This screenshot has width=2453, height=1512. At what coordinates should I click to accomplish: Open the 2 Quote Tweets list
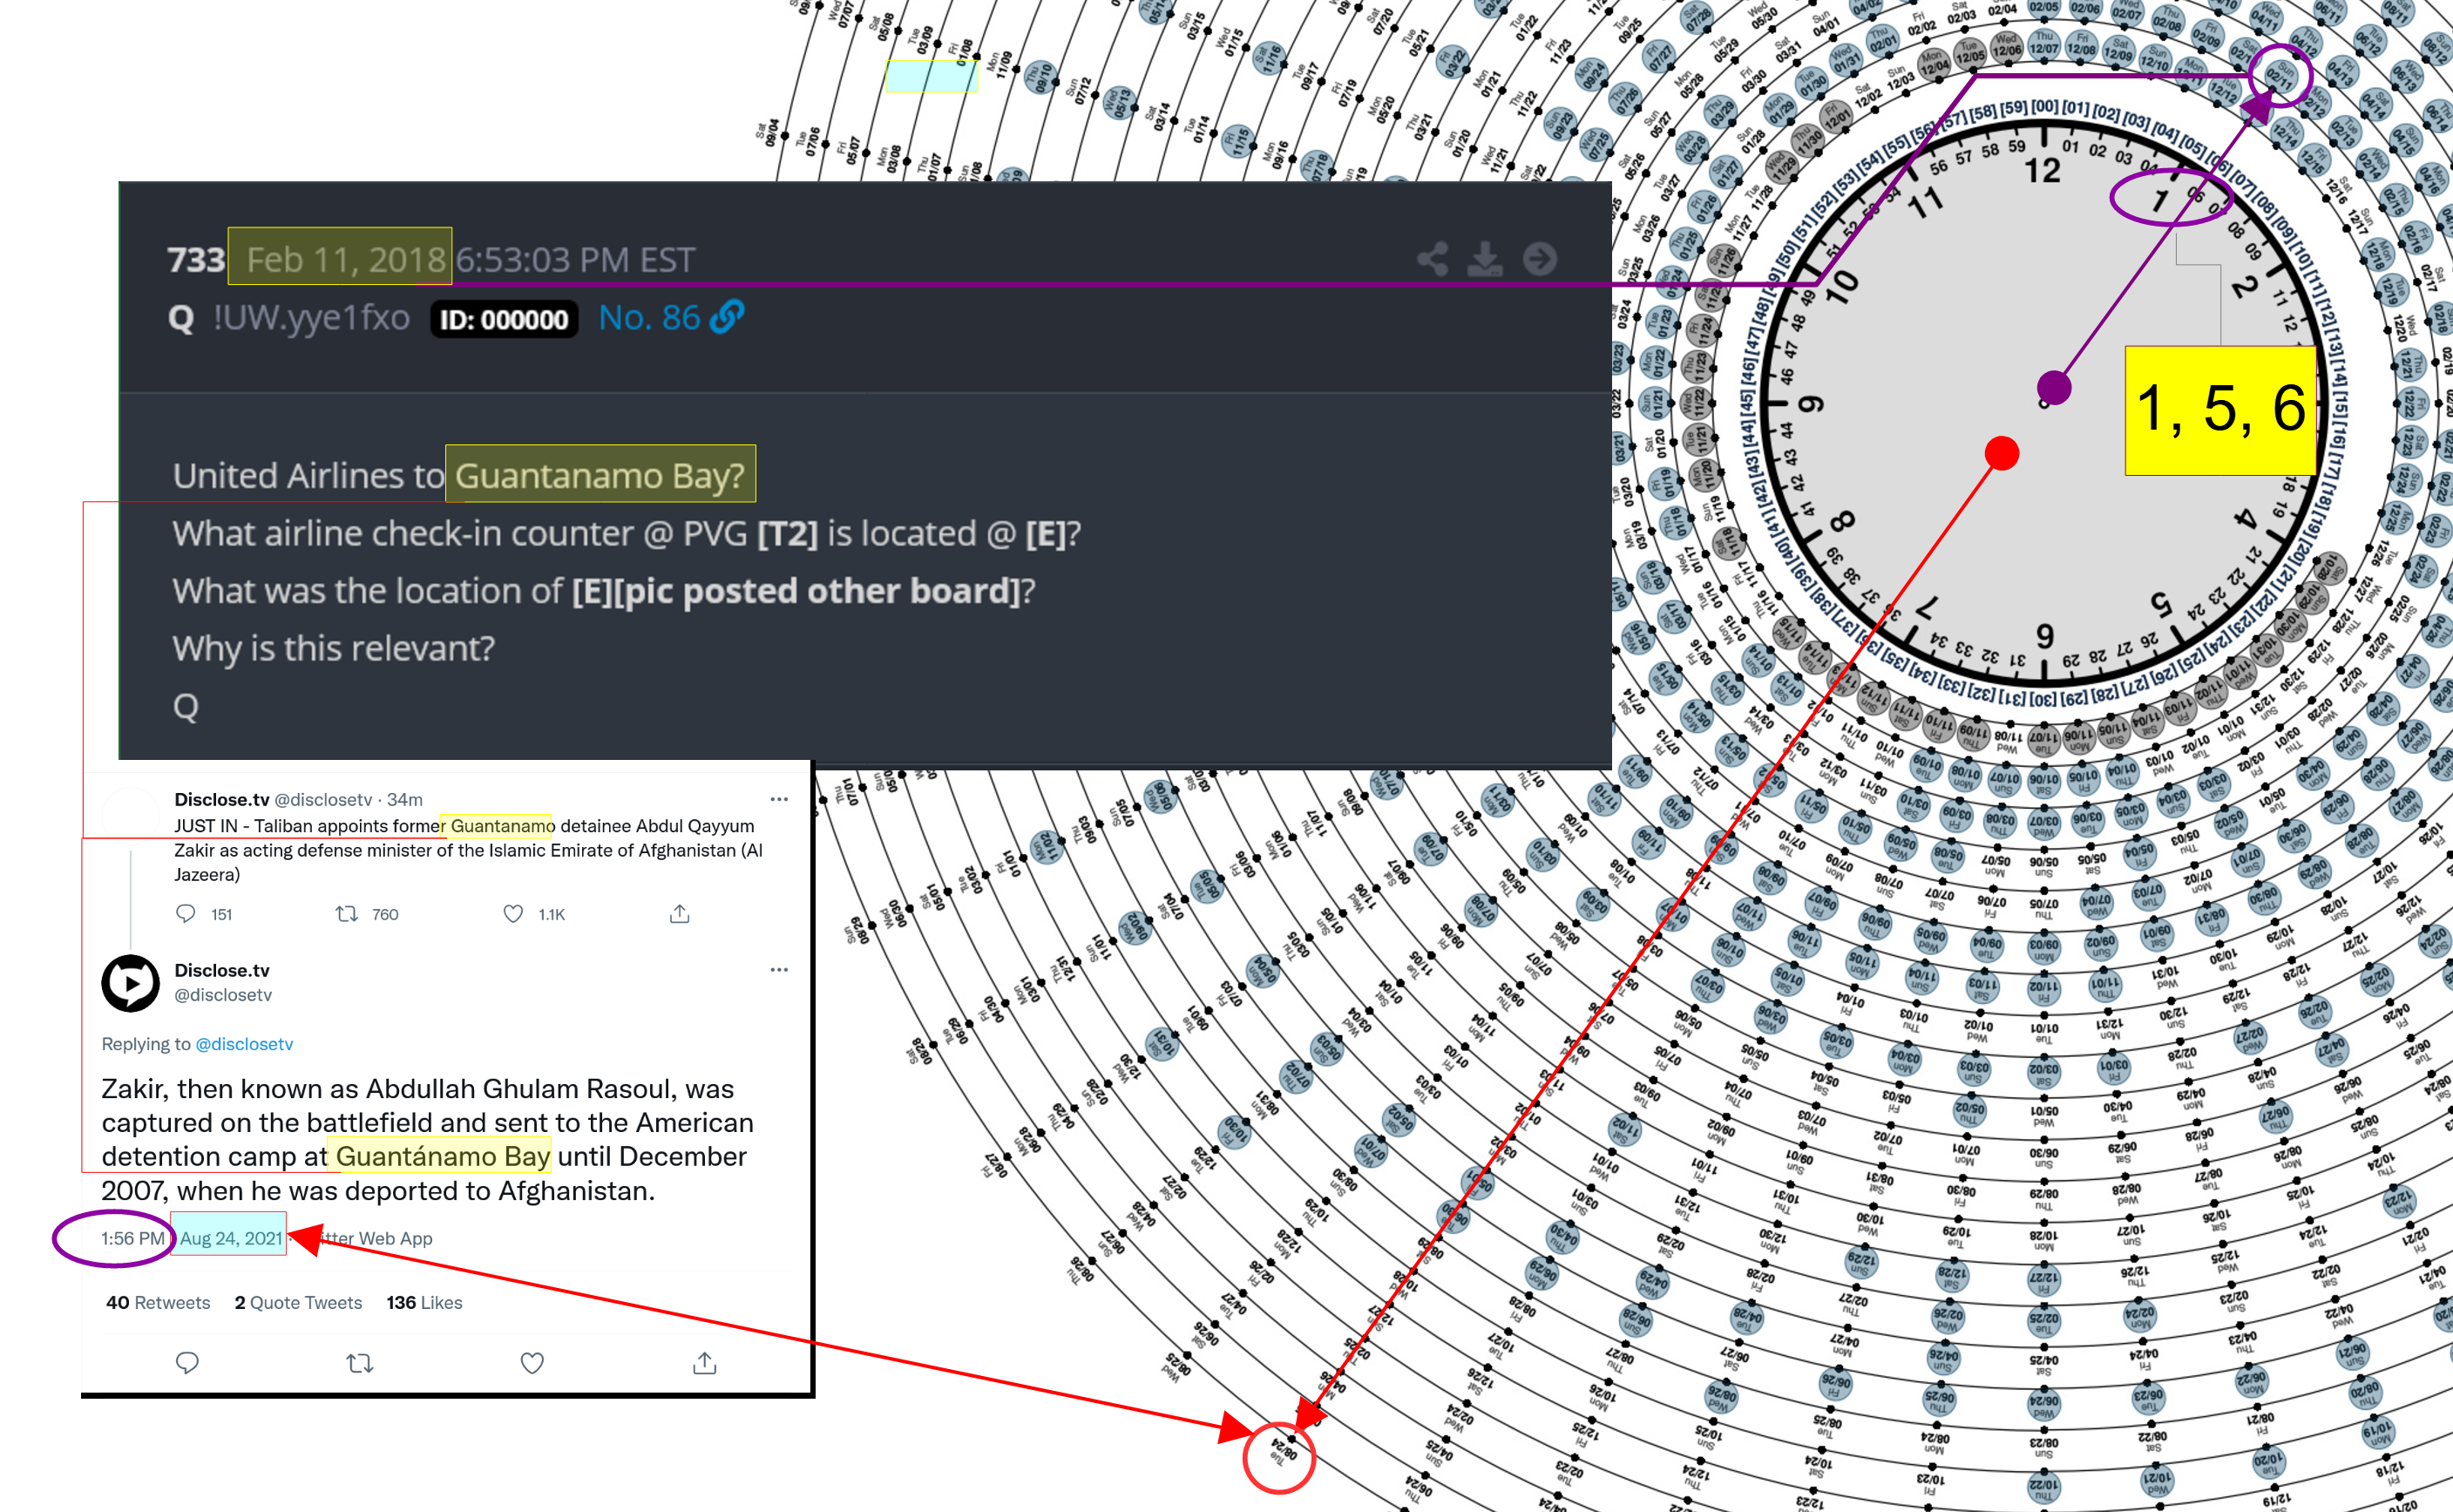[298, 1302]
